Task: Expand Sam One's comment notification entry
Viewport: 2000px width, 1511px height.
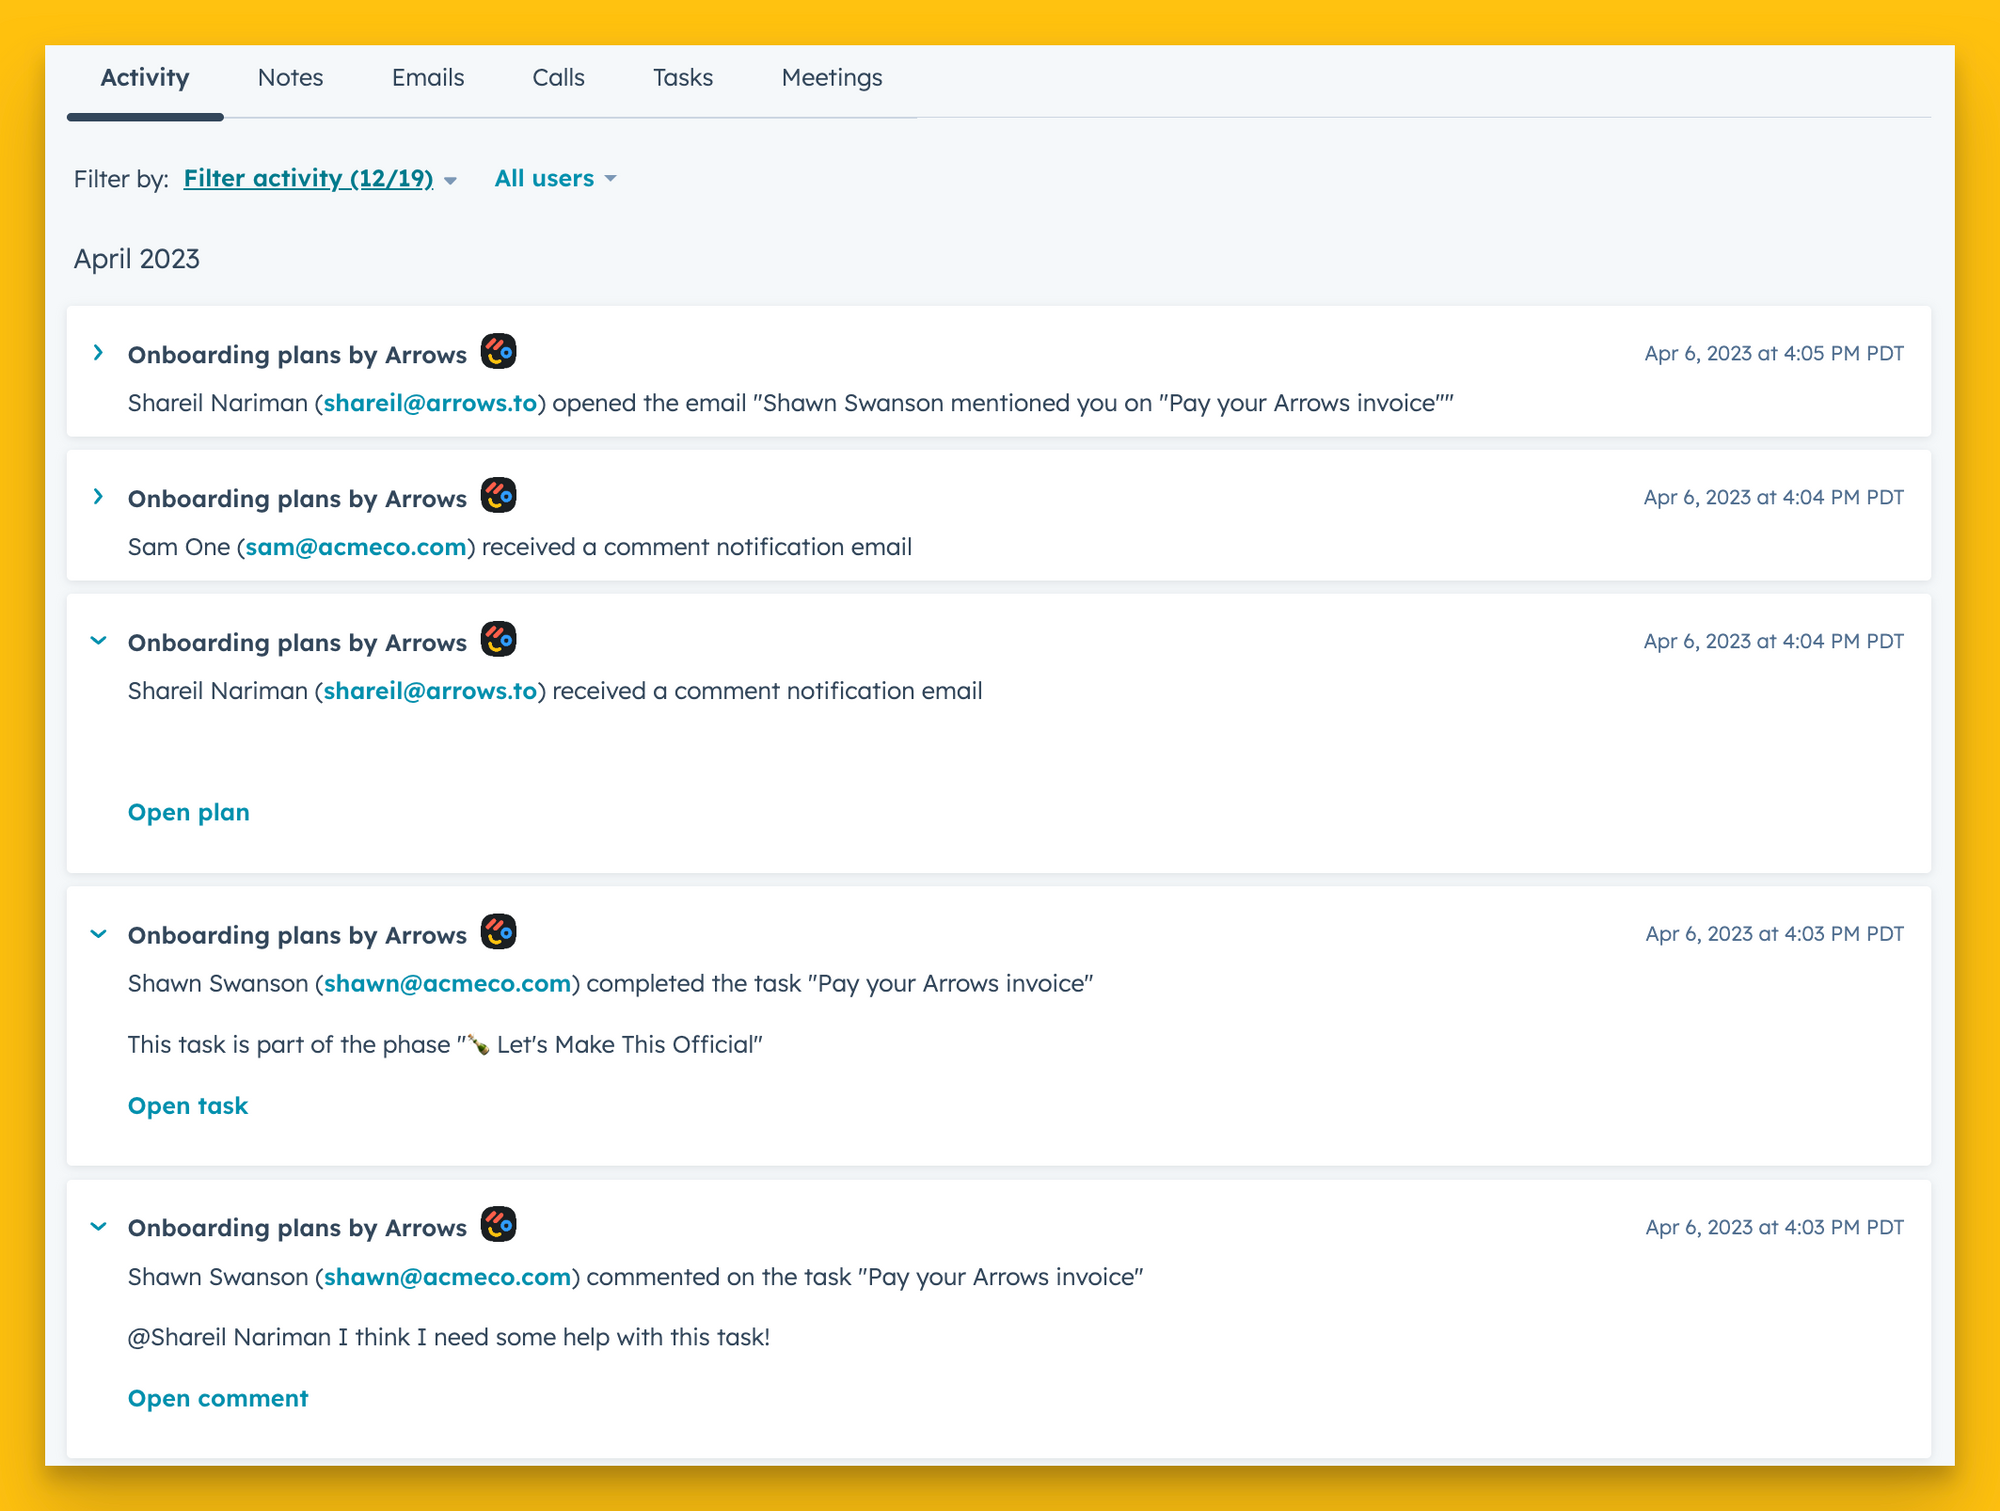Action: [x=99, y=496]
